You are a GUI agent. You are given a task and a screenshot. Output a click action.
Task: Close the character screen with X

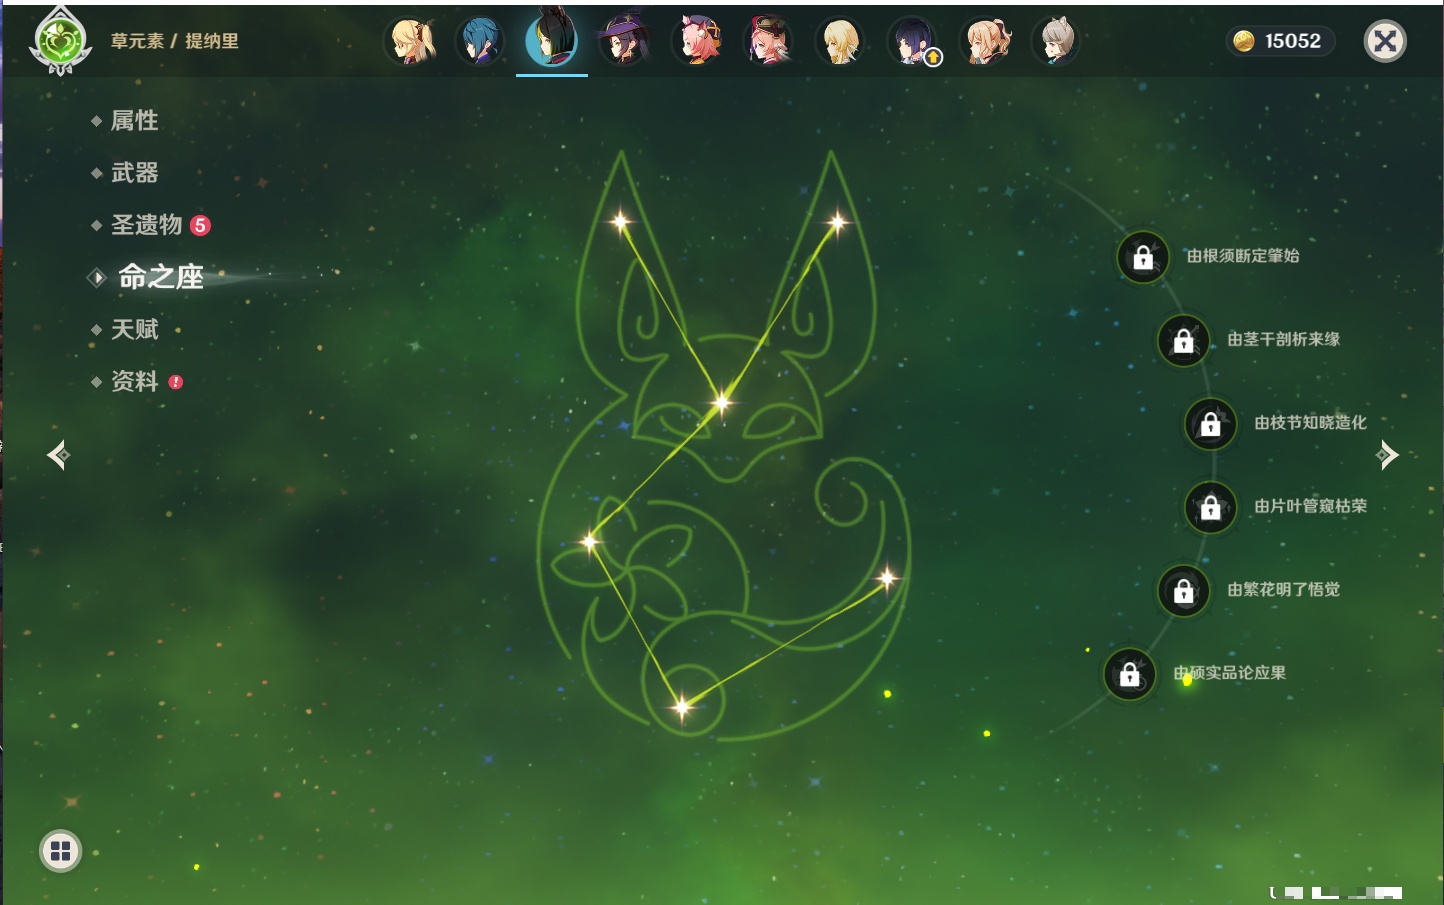[1385, 41]
